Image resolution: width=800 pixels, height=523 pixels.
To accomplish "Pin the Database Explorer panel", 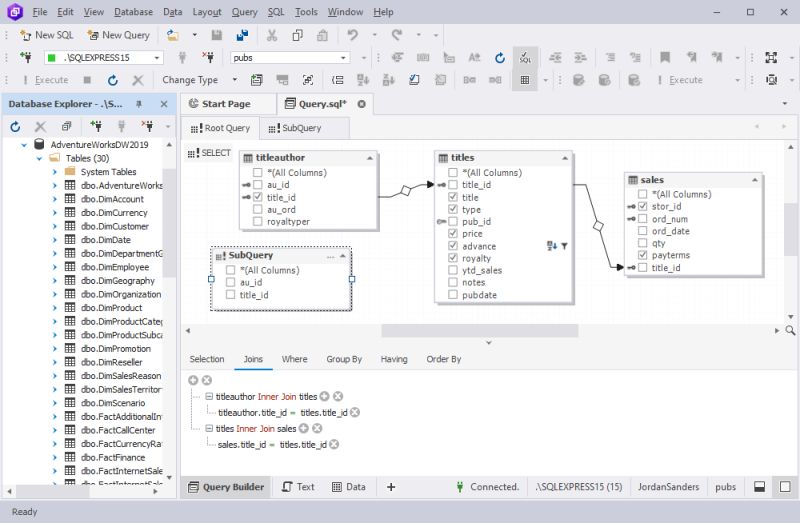I will (139, 104).
